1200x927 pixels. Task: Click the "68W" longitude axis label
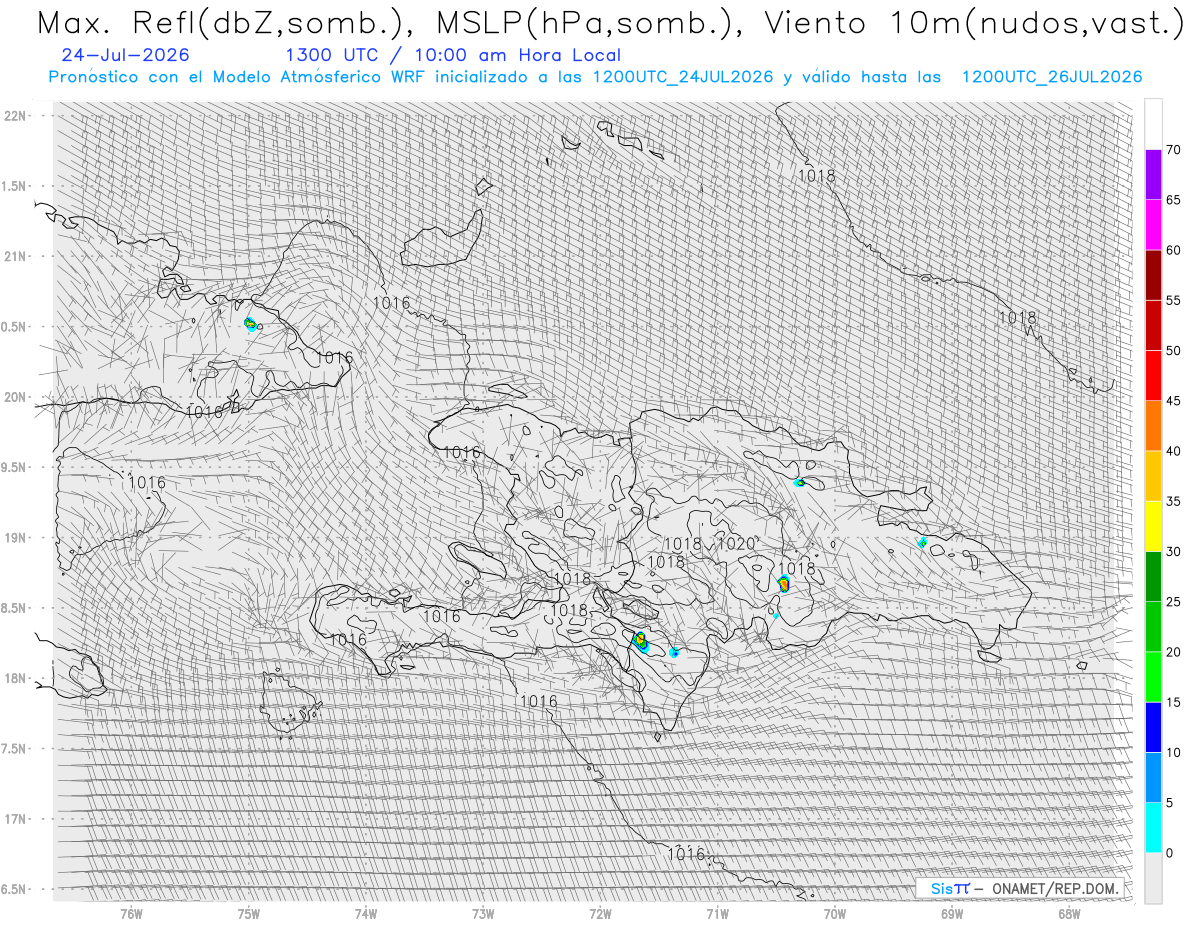[1069, 913]
